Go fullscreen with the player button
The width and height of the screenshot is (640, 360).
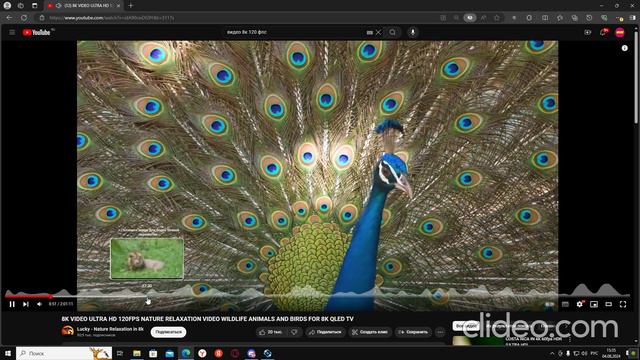[623, 304]
